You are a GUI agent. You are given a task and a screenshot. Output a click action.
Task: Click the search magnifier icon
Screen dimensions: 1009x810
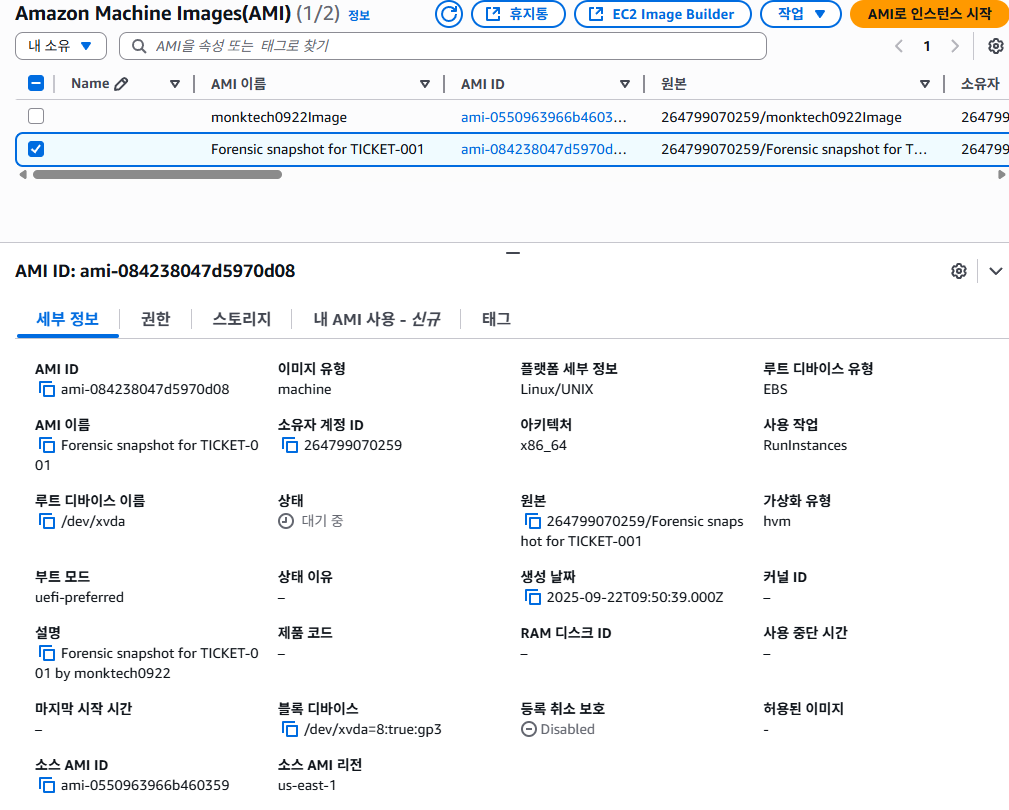(138, 46)
